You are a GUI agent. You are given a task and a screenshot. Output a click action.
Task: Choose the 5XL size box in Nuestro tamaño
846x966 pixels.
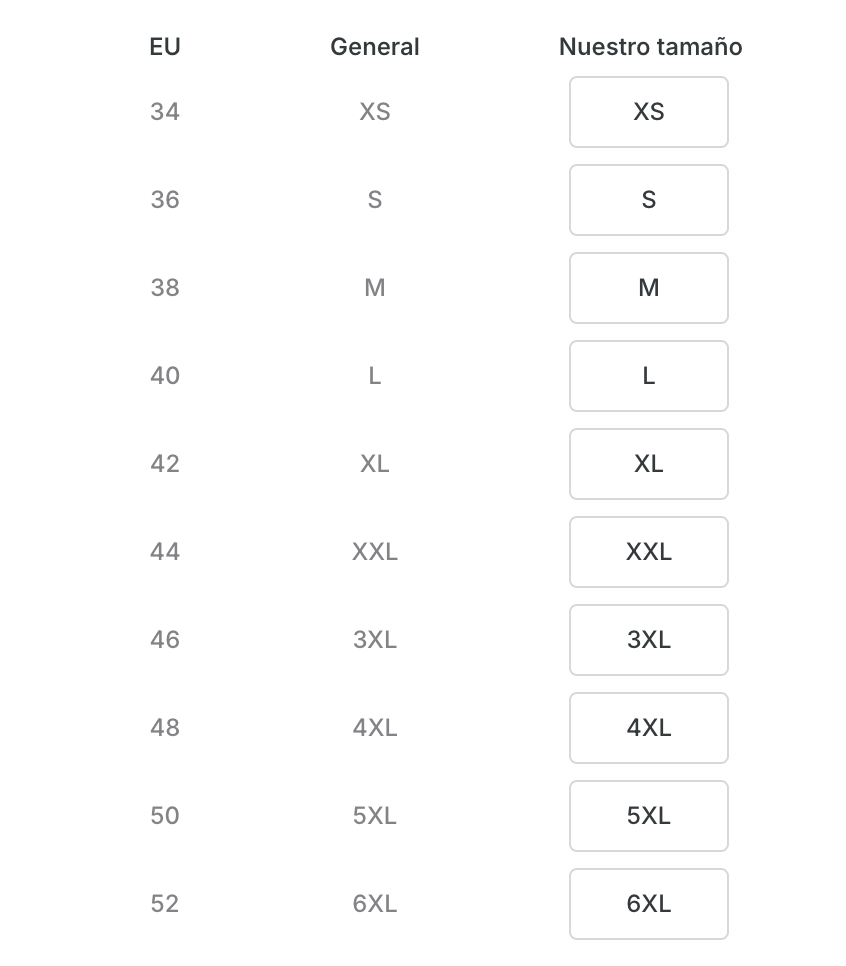[x=649, y=816]
